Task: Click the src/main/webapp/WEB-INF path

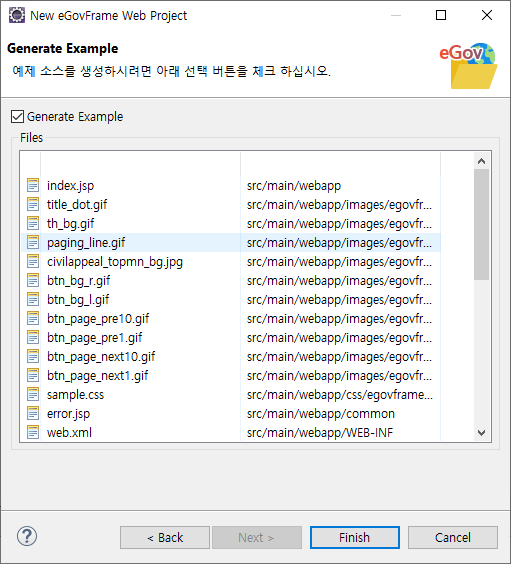Action: 320,432
